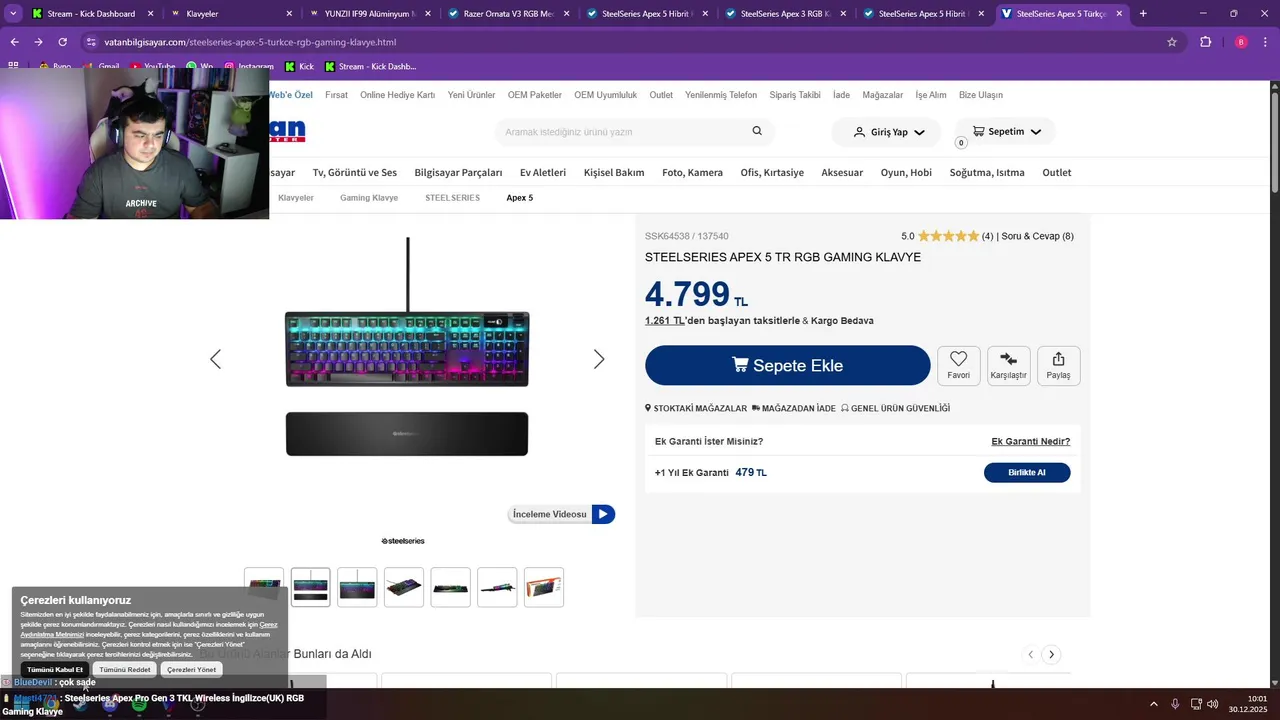Open the Soru & Cevap (8) link
Image resolution: width=1280 pixels, height=720 pixels.
1037,236
